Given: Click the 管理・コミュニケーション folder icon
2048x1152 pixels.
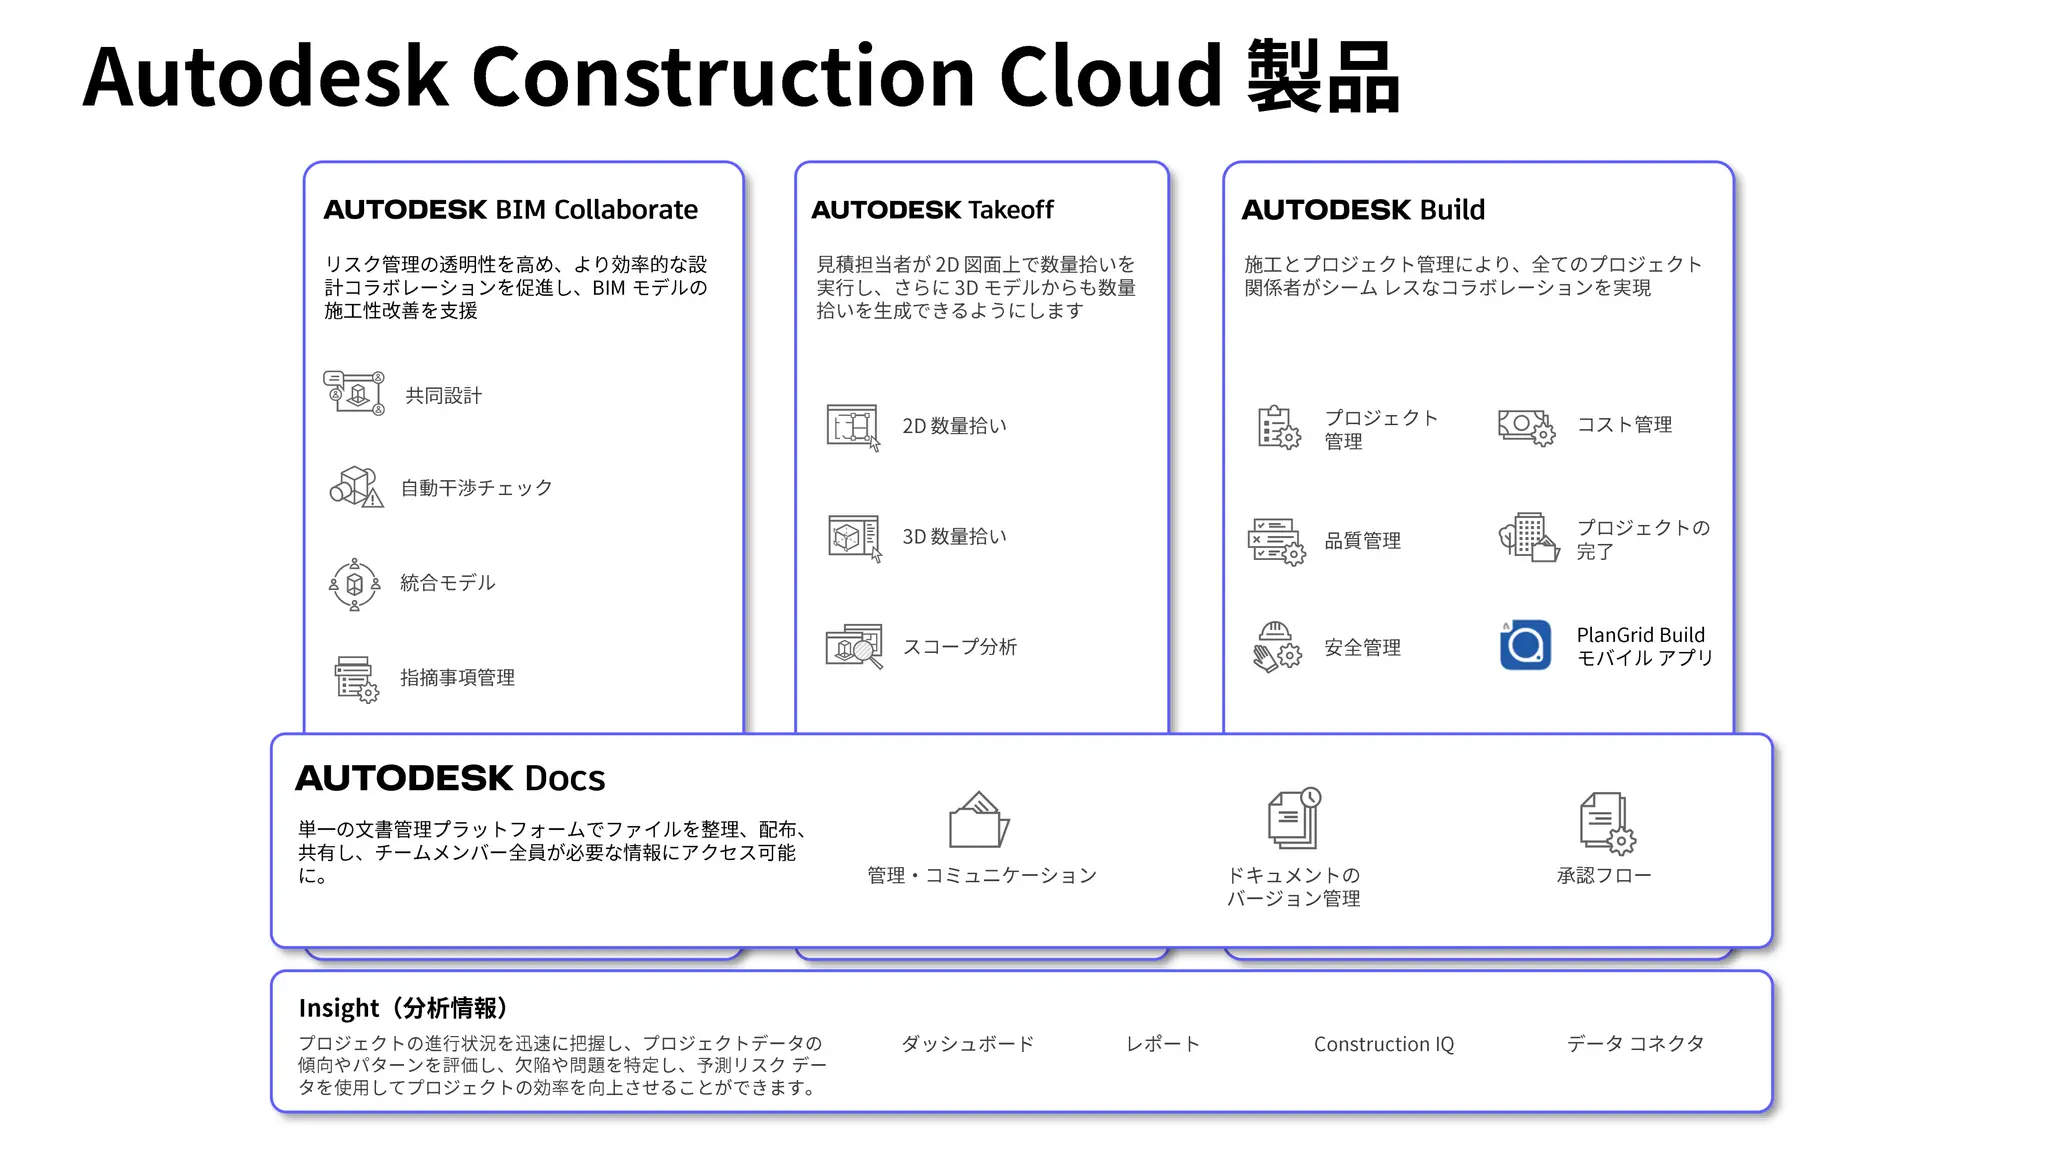Looking at the screenshot, I should tap(979, 820).
